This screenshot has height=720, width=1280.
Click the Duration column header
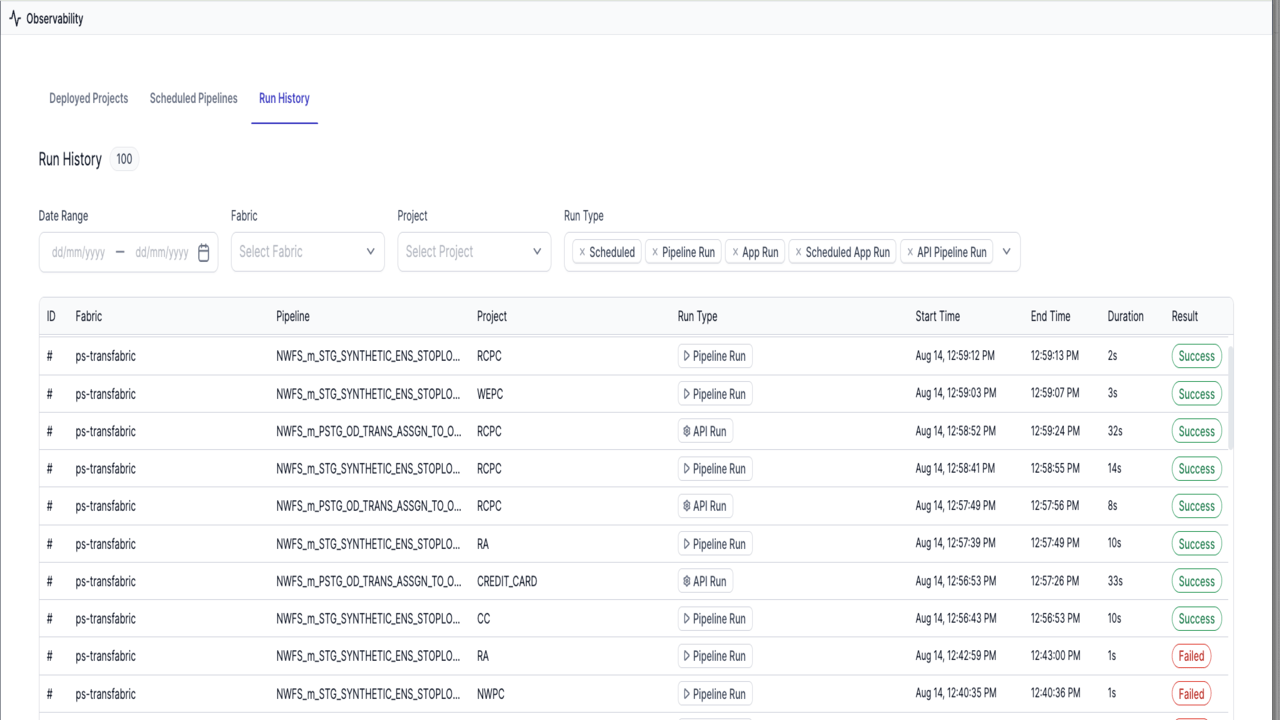pos(1125,316)
